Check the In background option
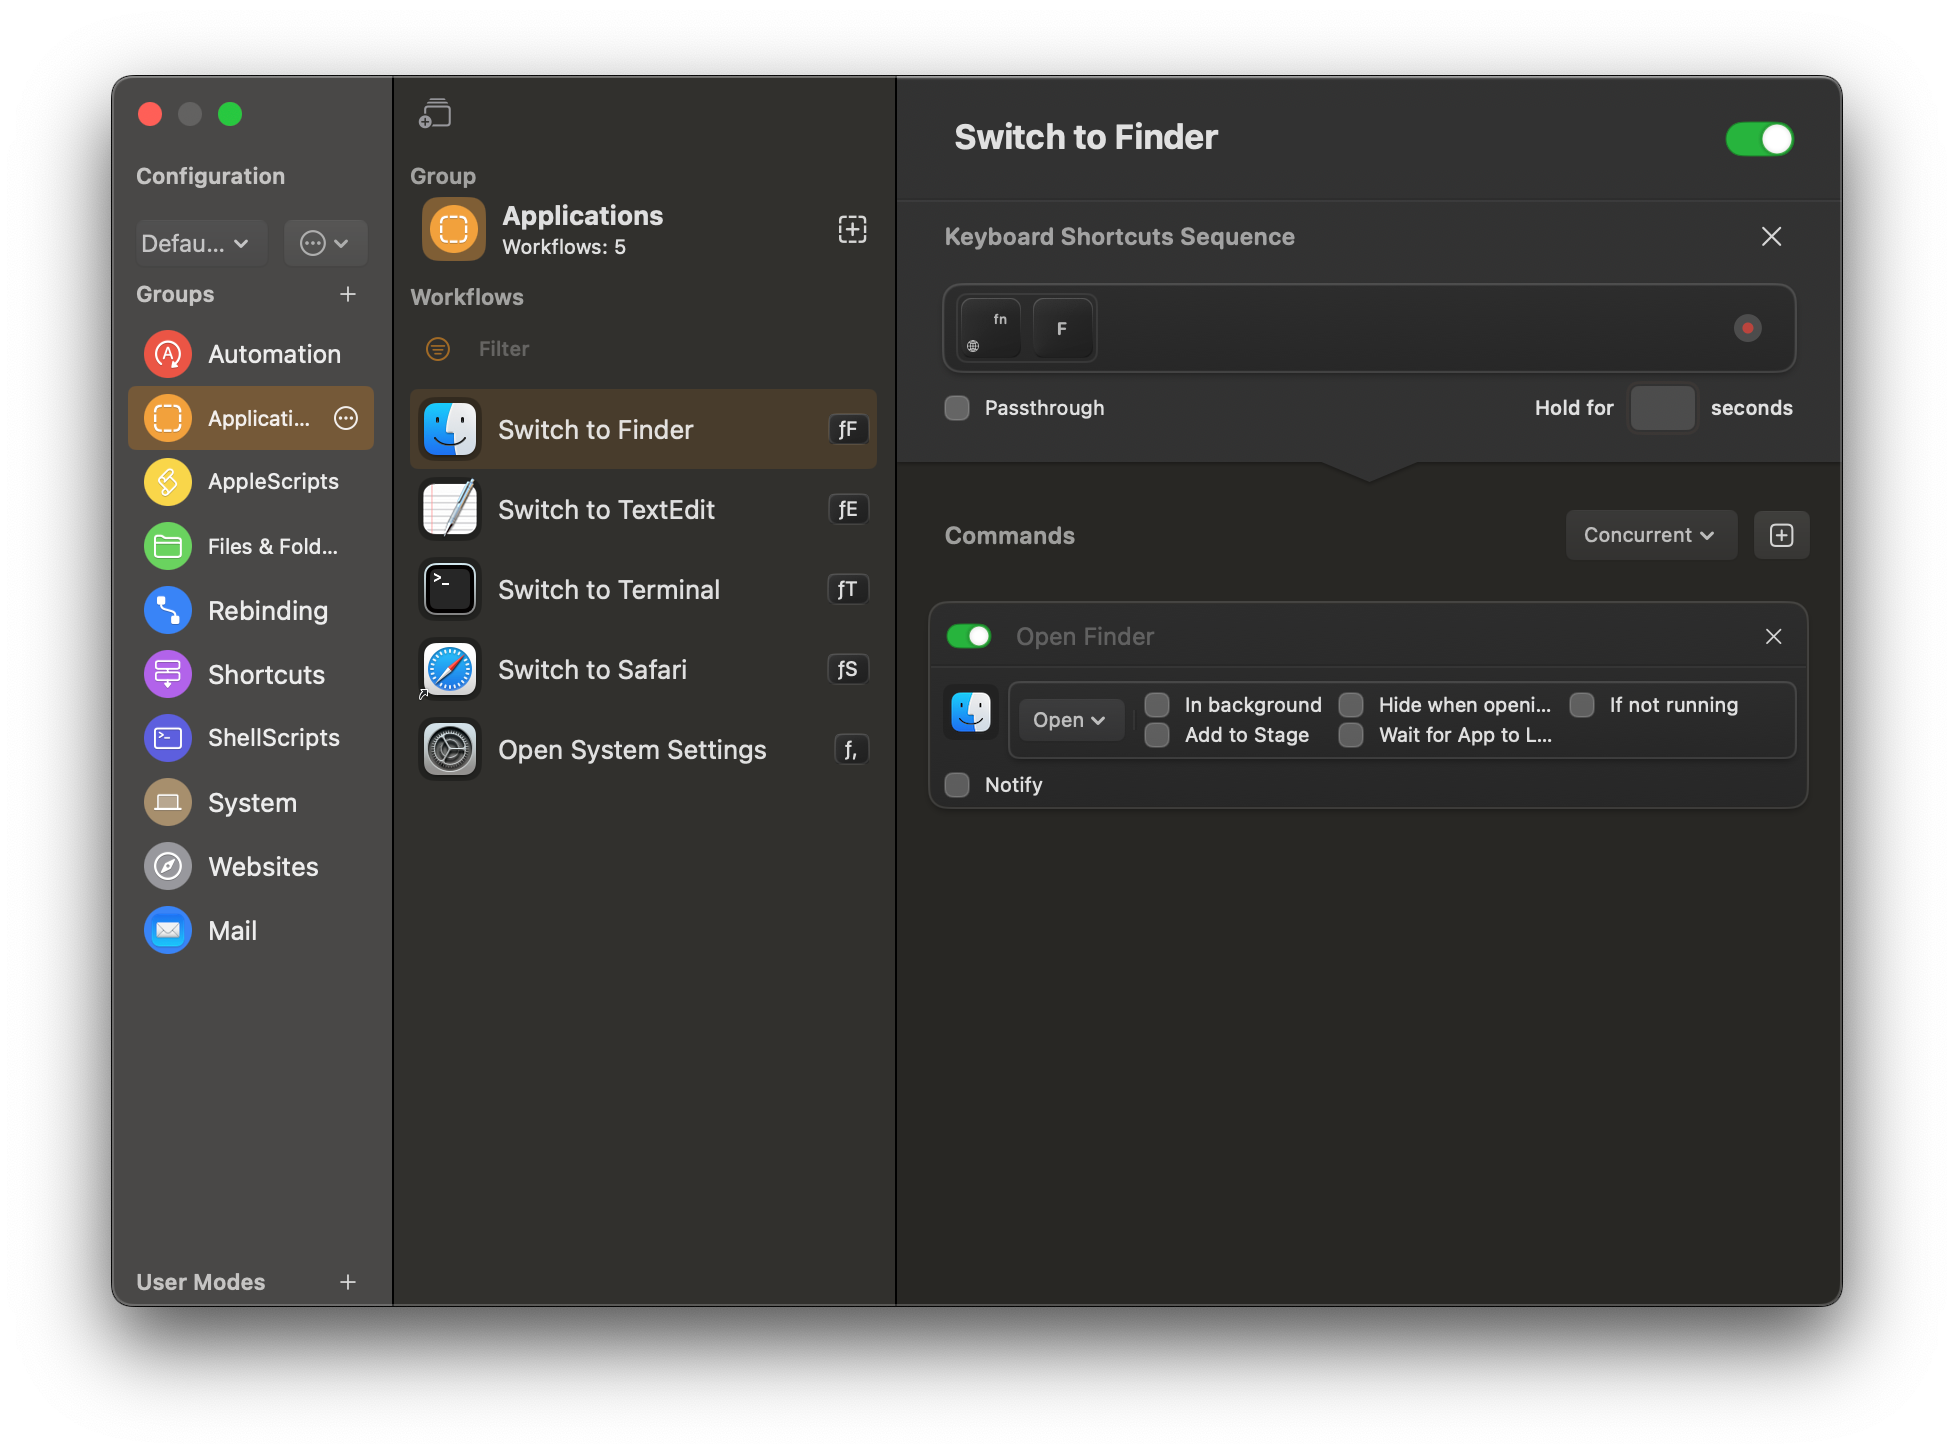Screen dimensions: 1954x1454 (1157, 705)
